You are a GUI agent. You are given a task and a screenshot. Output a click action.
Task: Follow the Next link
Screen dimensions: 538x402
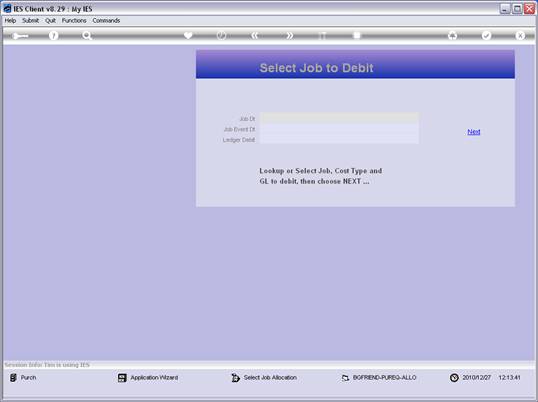point(473,132)
